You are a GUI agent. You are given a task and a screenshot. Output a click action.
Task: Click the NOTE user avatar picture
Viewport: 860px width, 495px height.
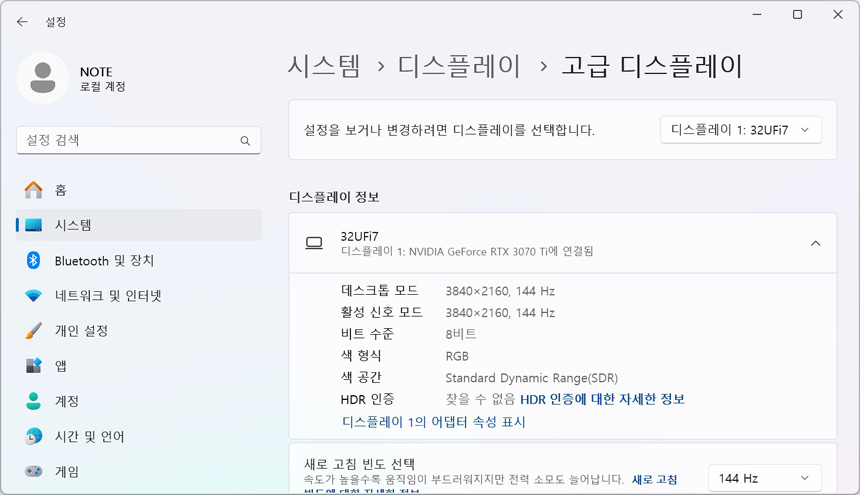[43, 78]
